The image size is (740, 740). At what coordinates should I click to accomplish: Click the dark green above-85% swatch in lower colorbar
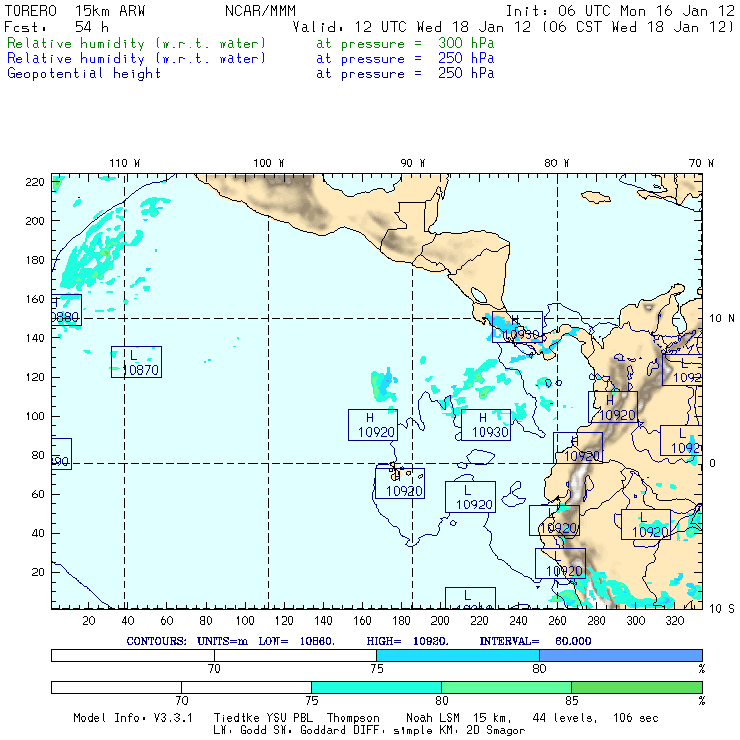click(637, 687)
